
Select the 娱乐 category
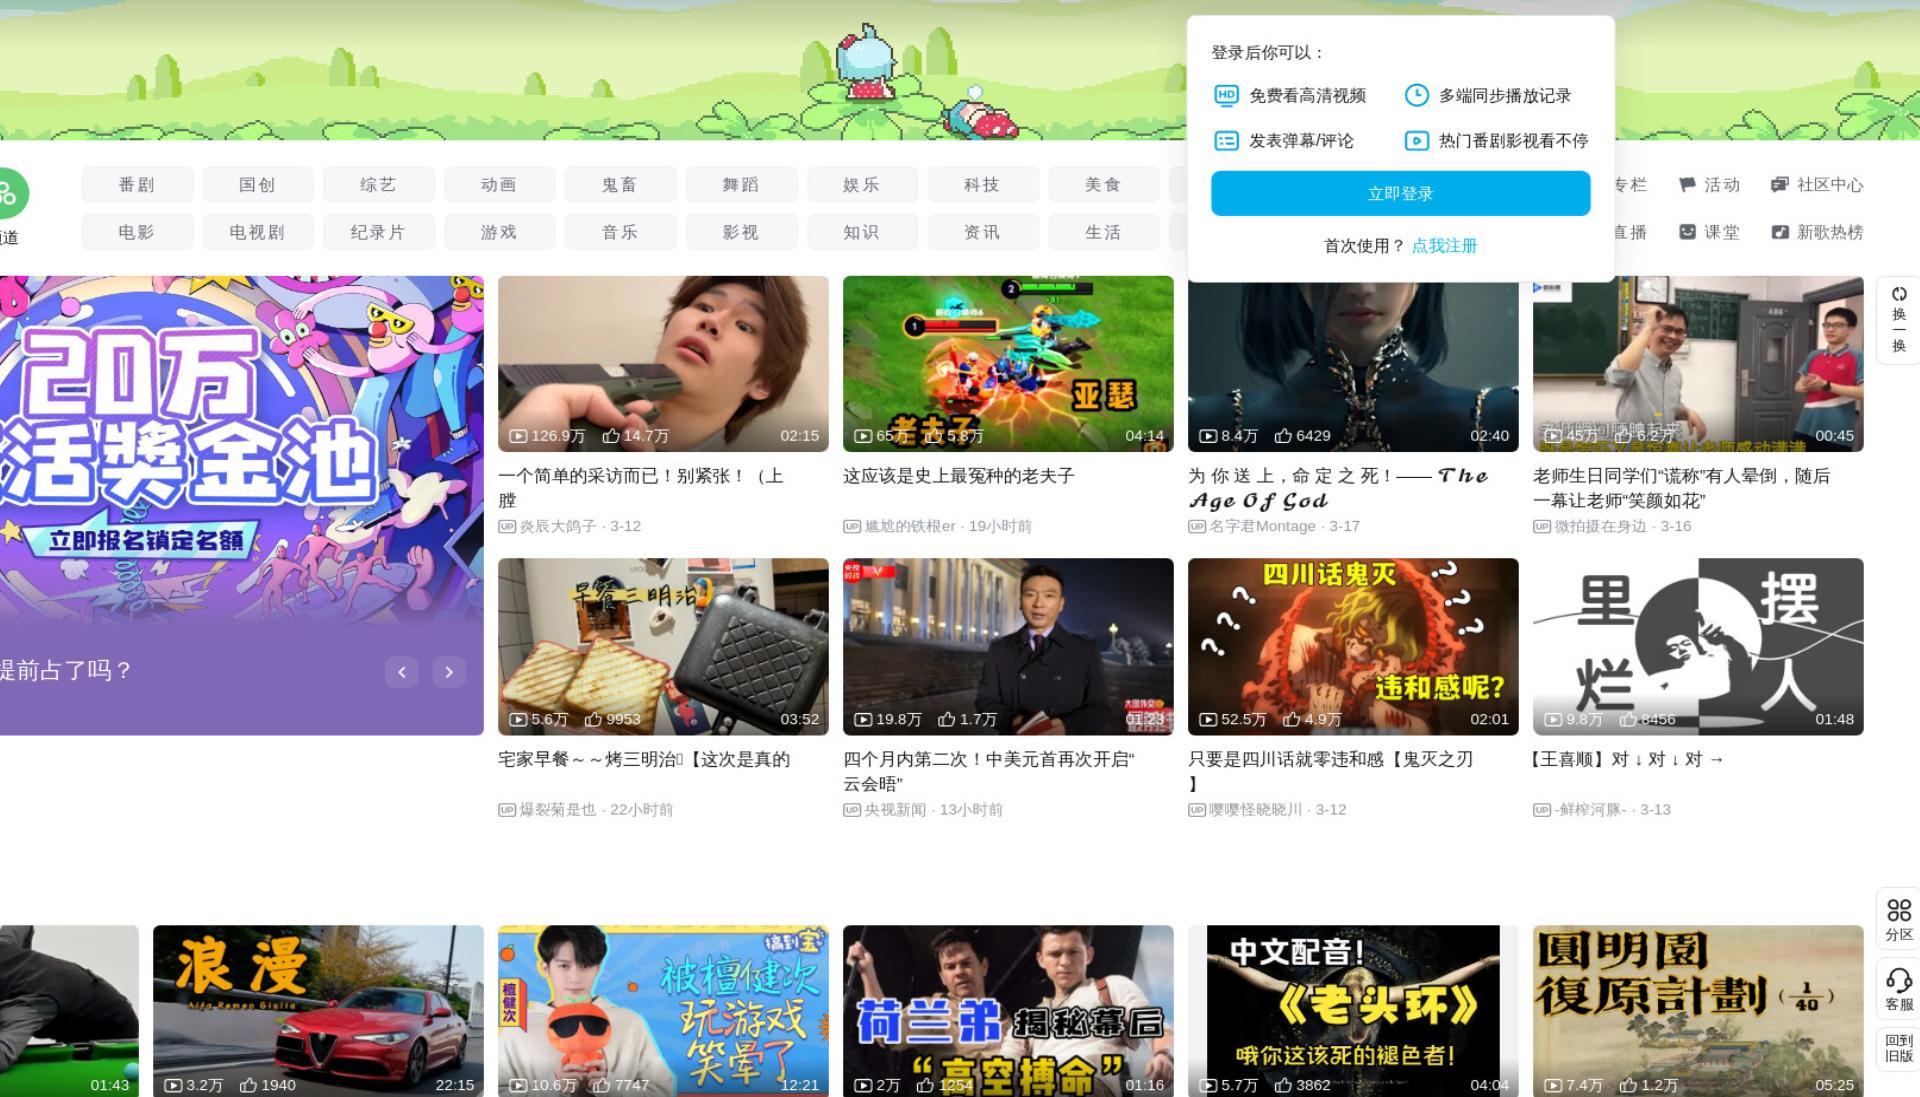point(862,185)
